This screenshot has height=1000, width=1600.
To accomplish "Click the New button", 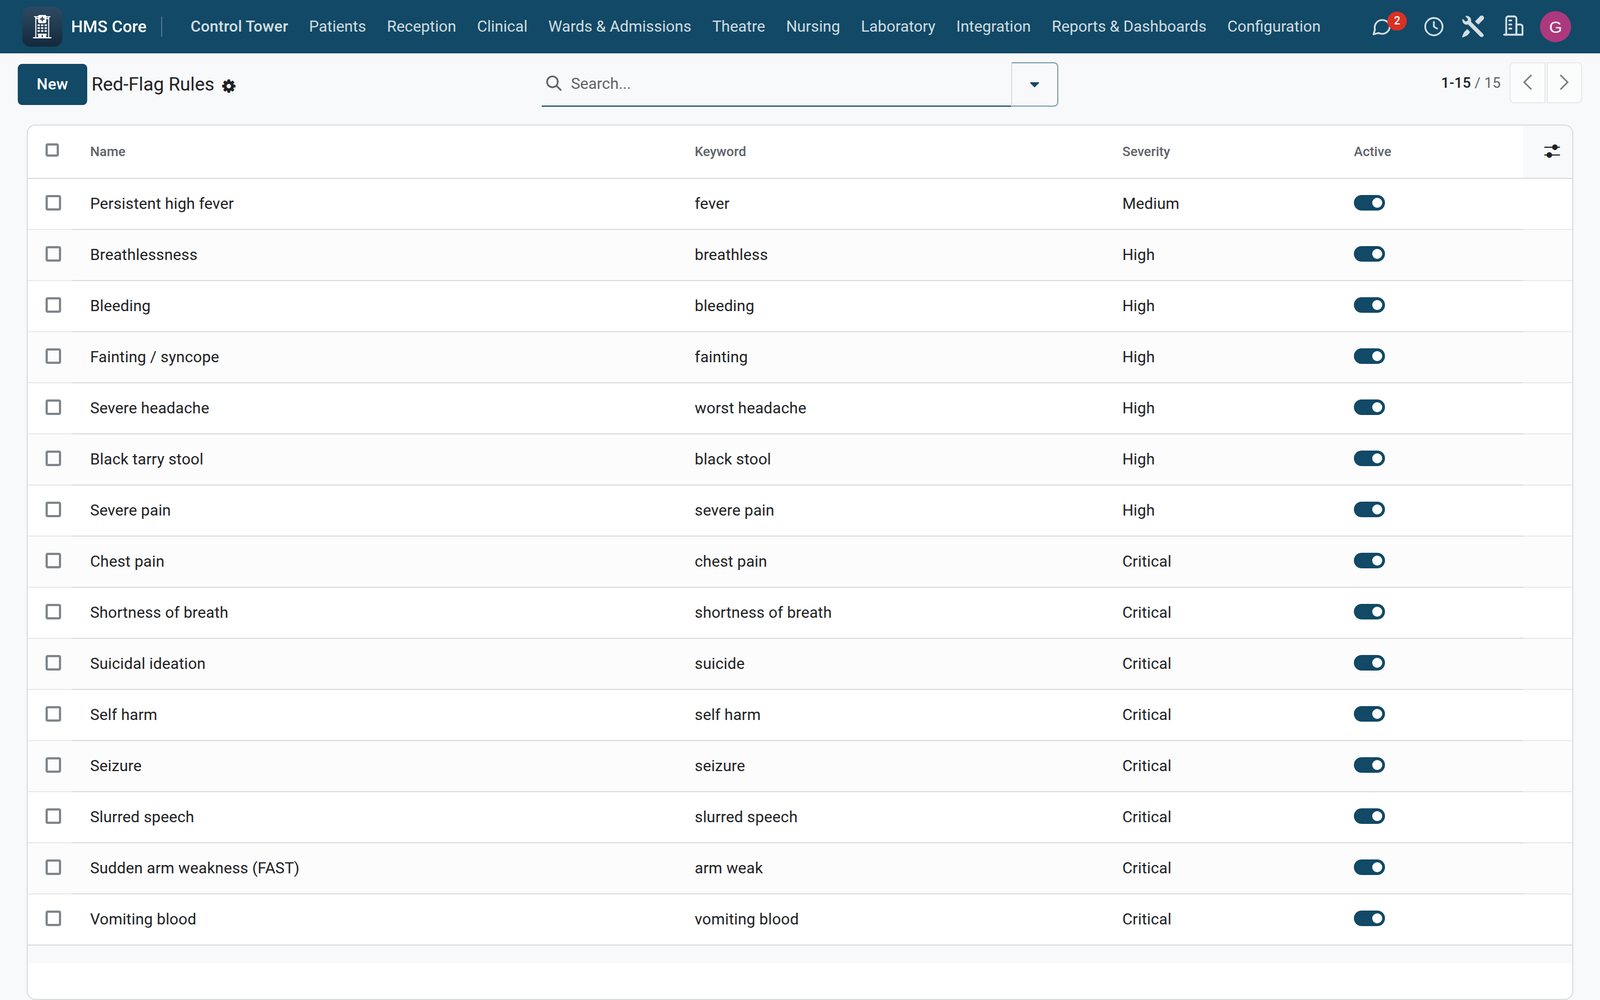I will click(x=52, y=84).
